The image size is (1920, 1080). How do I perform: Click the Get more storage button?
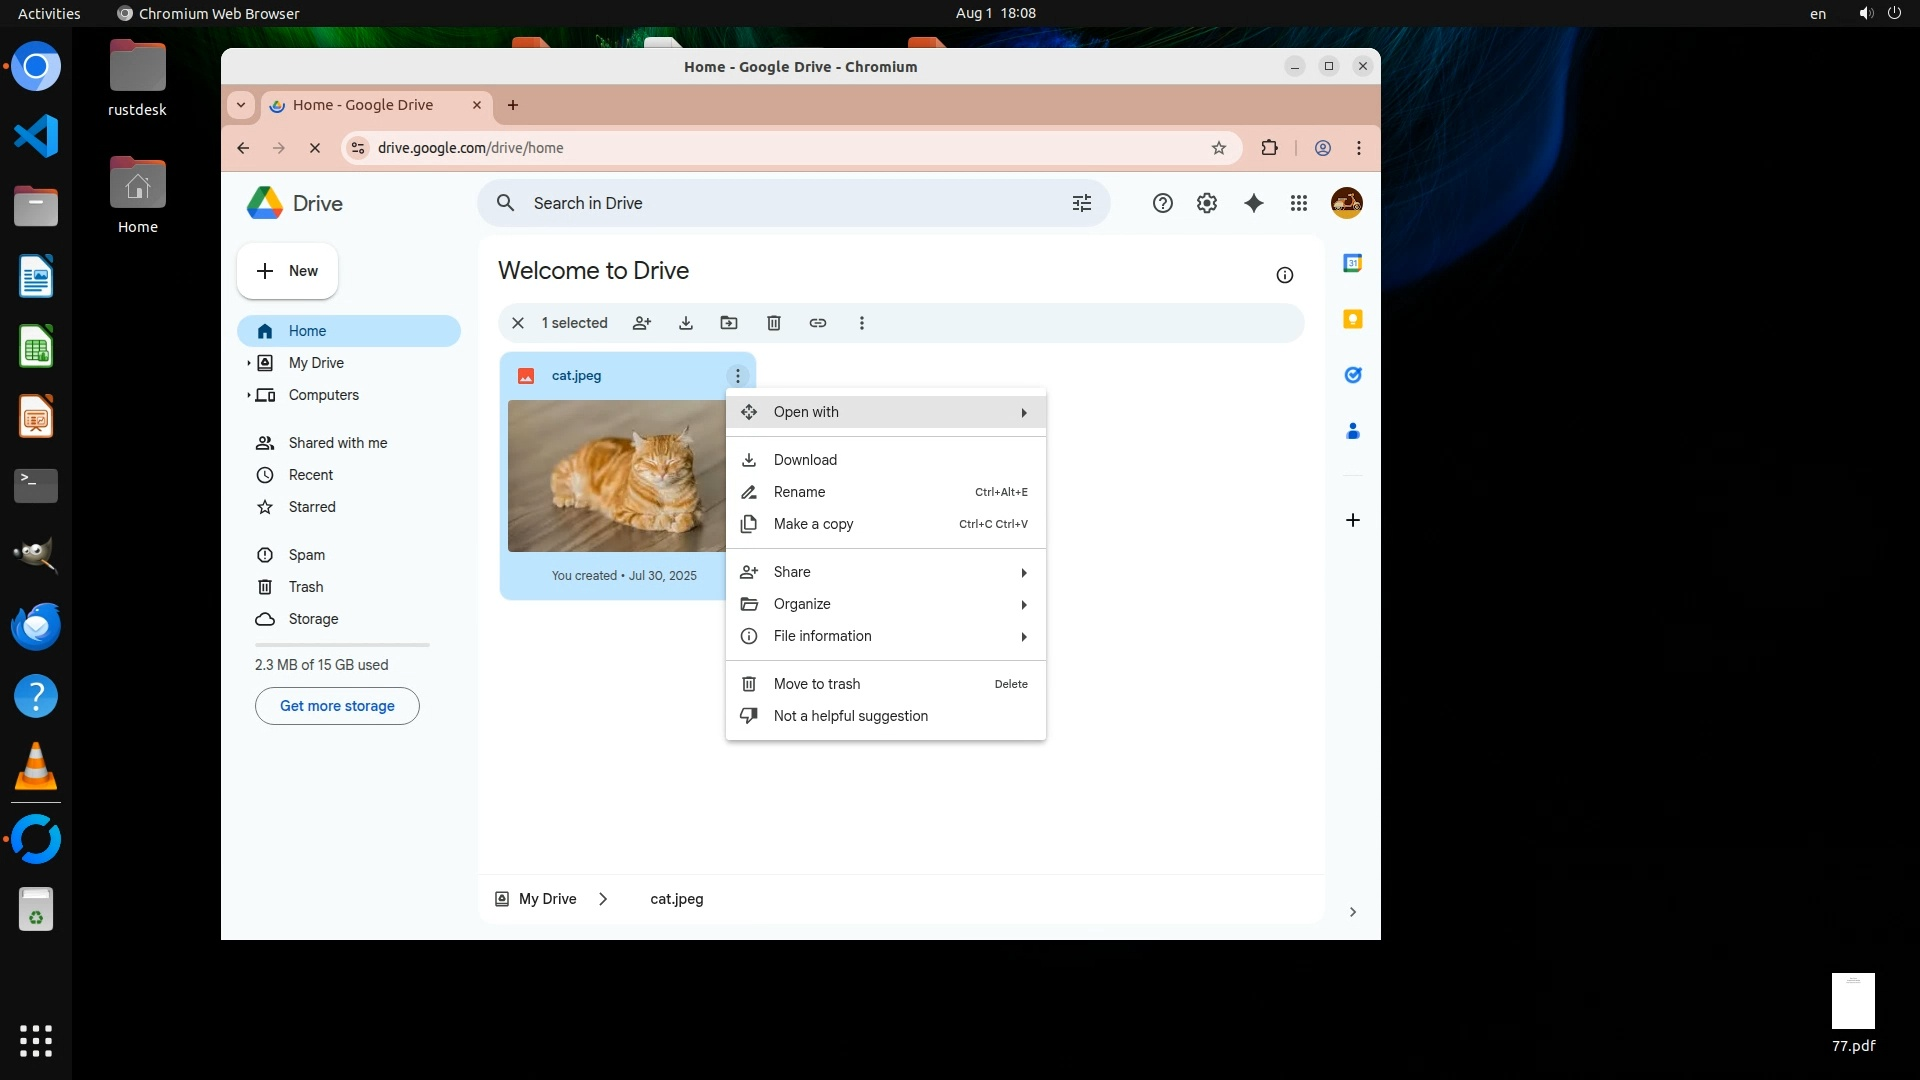pyautogui.click(x=337, y=706)
